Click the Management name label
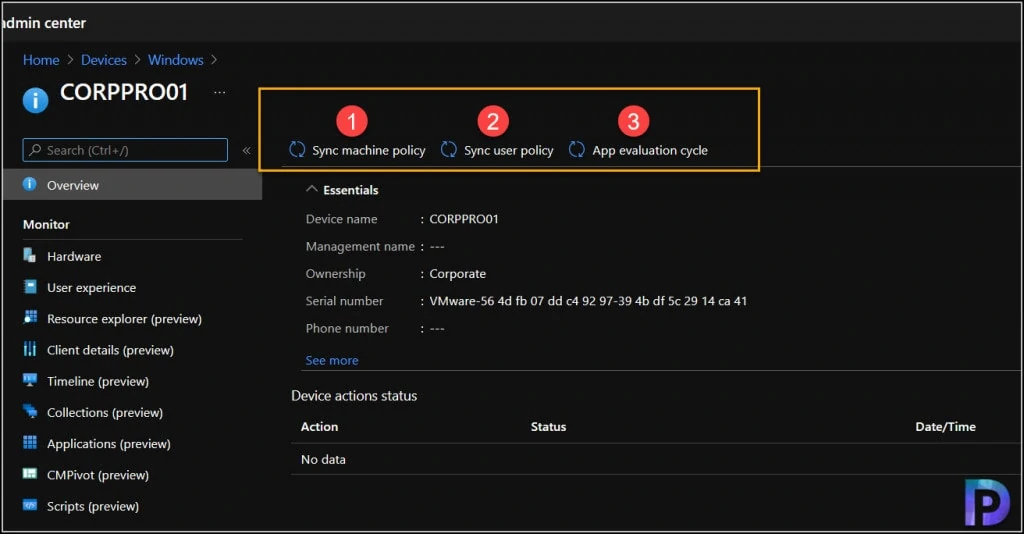The width and height of the screenshot is (1024, 534). coord(360,247)
